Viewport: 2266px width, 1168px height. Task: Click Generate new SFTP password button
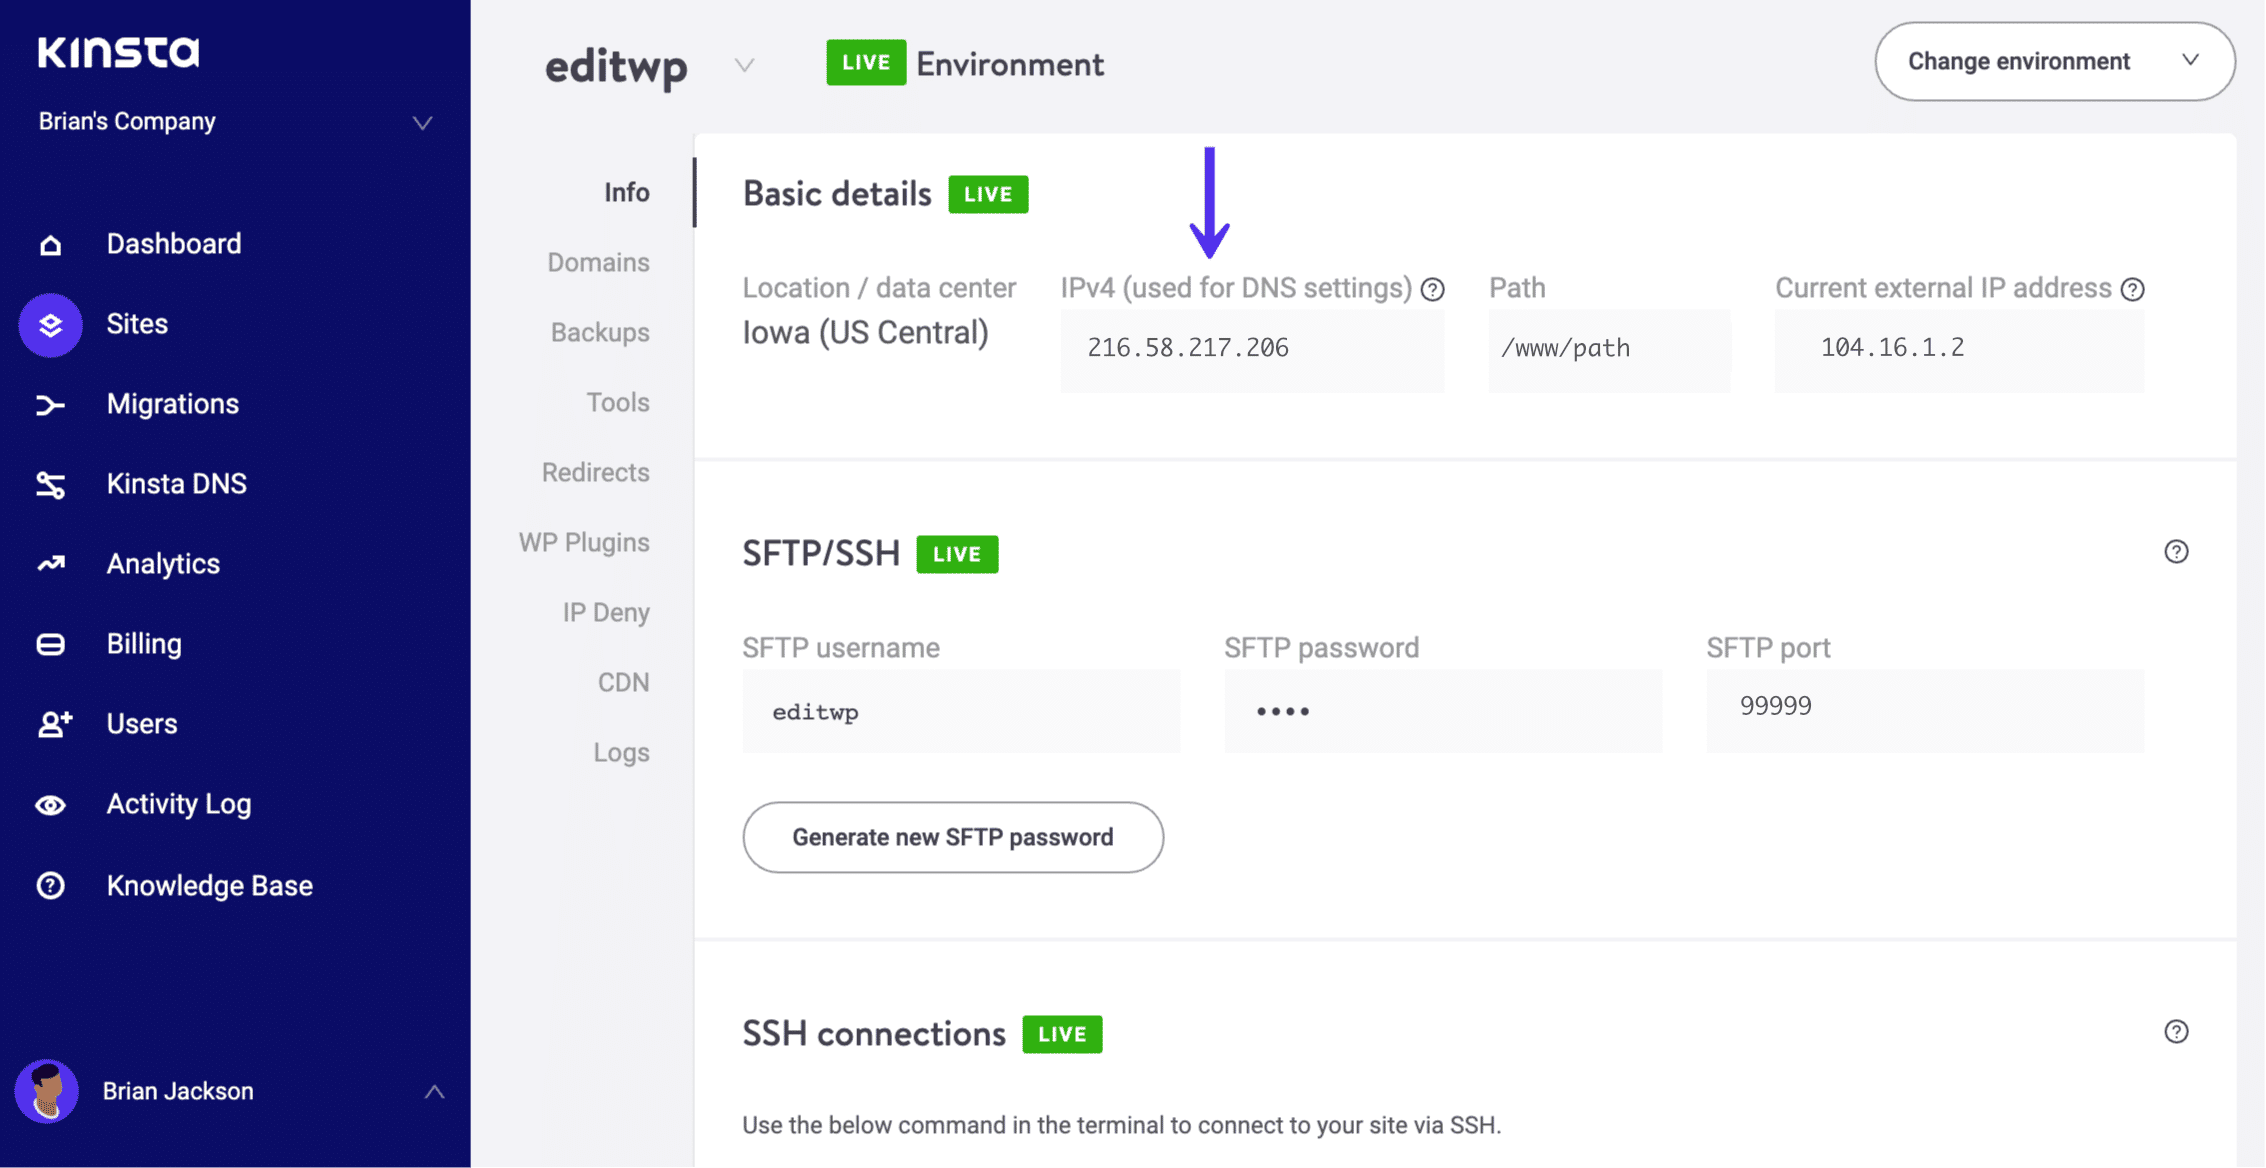click(952, 837)
